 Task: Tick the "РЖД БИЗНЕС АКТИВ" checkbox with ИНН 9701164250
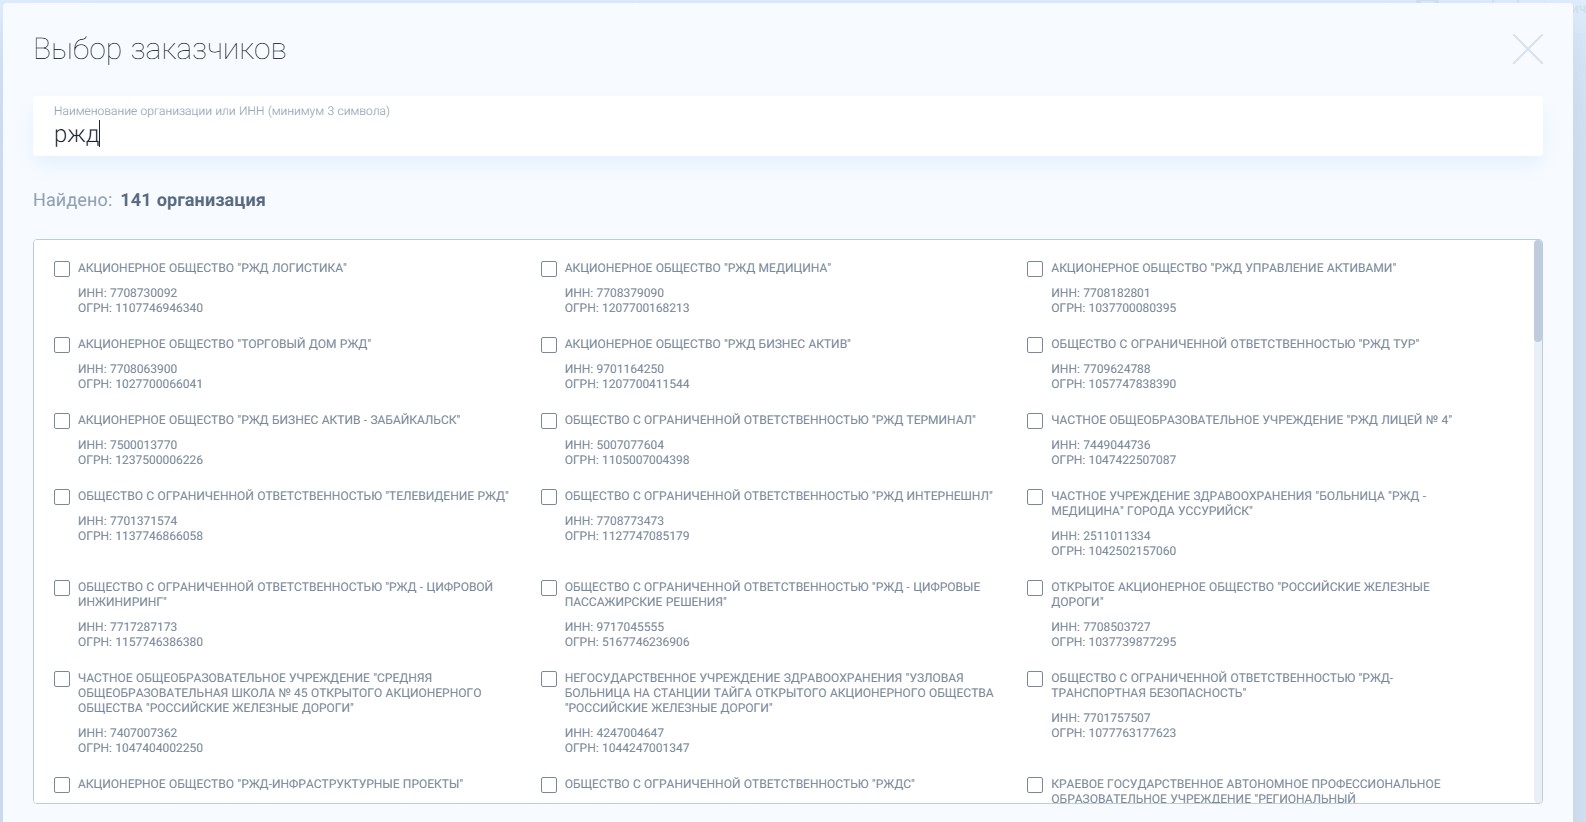pyautogui.click(x=549, y=345)
